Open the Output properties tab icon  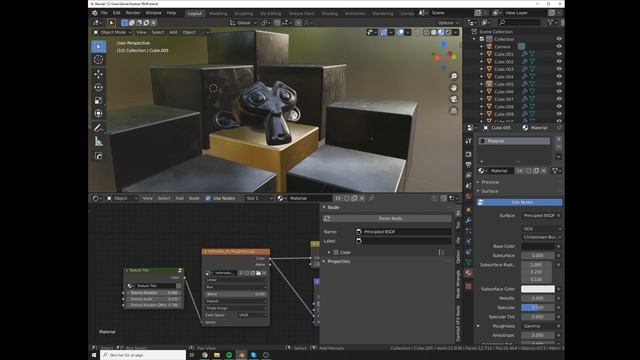coord(469,164)
